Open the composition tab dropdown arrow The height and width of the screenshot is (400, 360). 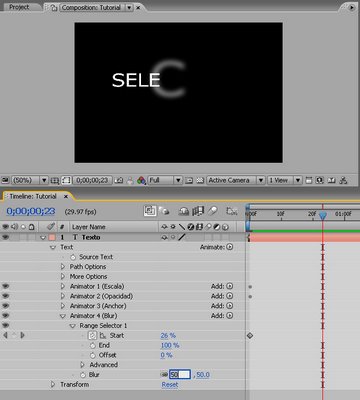(129, 8)
